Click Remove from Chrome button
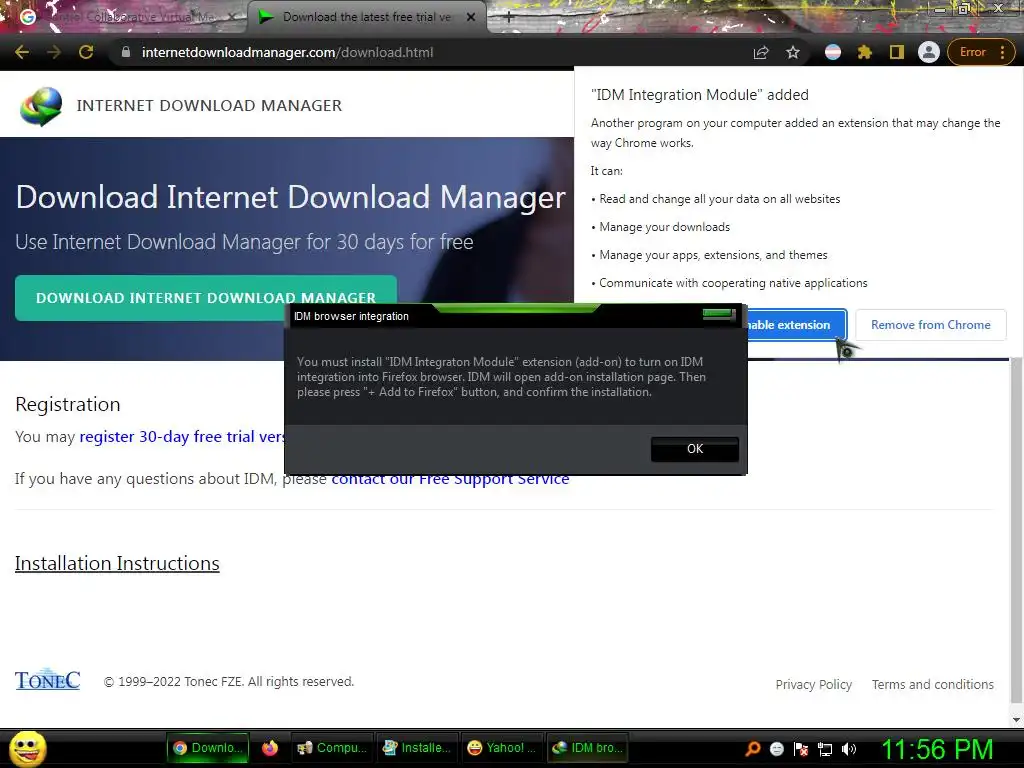Screen dimensions: 1024x768 coord(931,325)
